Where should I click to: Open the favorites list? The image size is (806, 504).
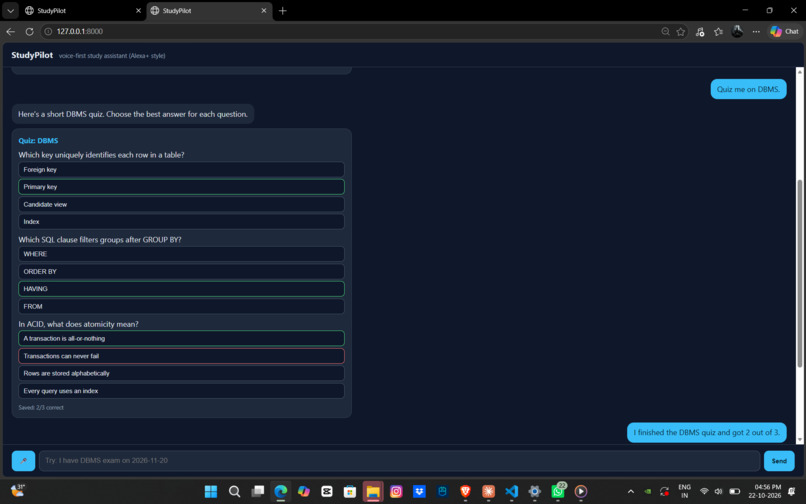[718, 31]
